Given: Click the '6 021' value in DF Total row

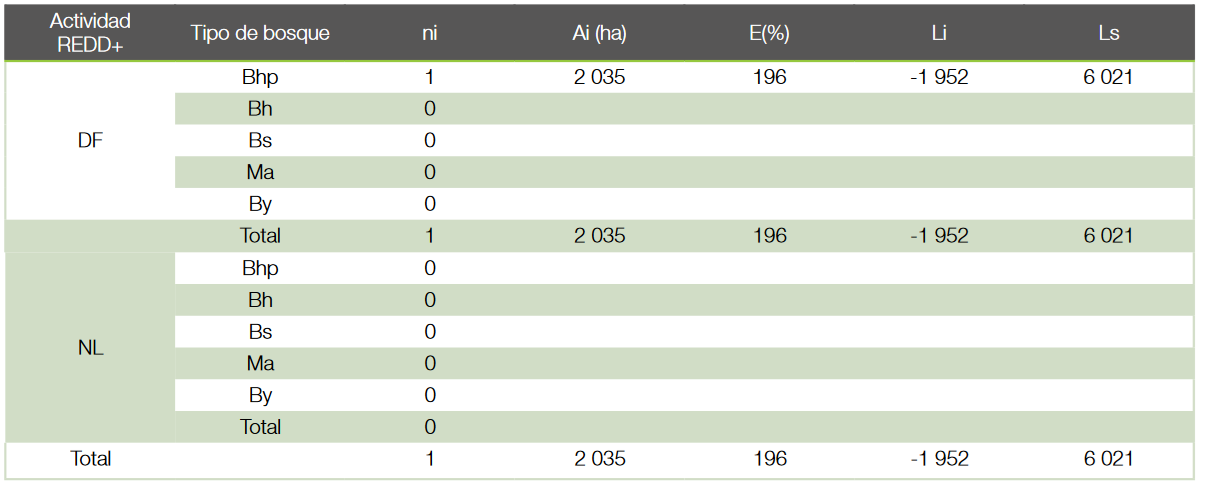Looking at the screenshot, I should point(1108,237).
